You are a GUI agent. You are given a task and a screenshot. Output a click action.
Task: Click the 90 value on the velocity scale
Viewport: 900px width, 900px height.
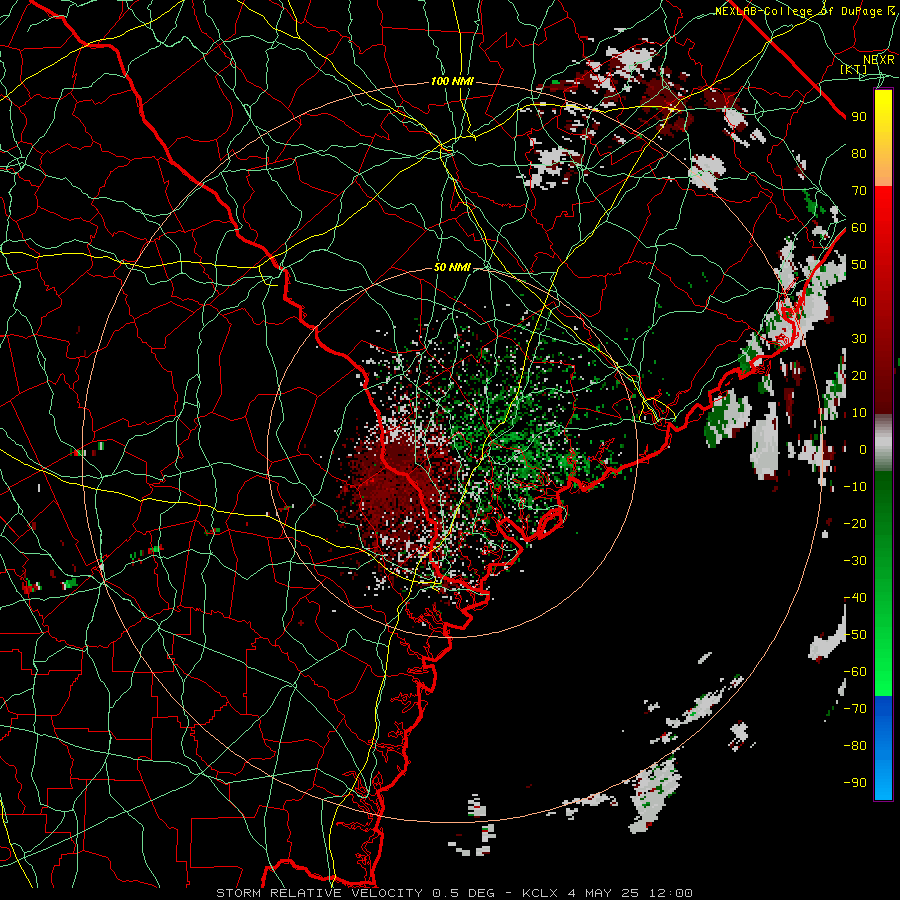tap(859, 117)
